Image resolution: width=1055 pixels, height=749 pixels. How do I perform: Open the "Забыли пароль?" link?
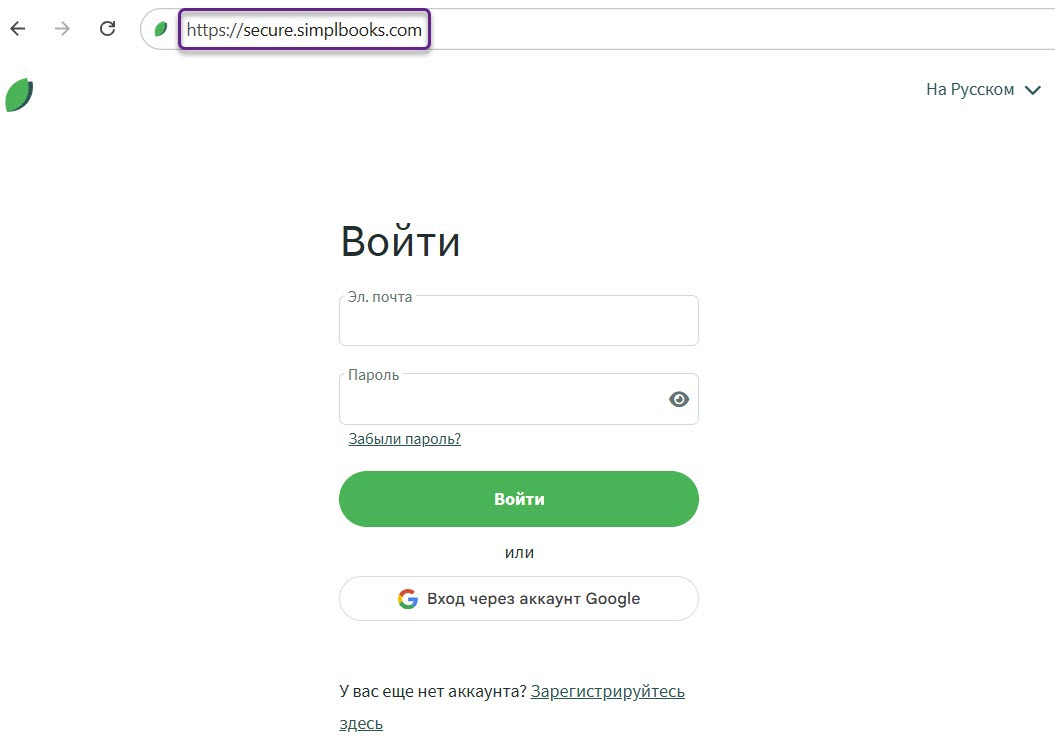click(404, 438)
